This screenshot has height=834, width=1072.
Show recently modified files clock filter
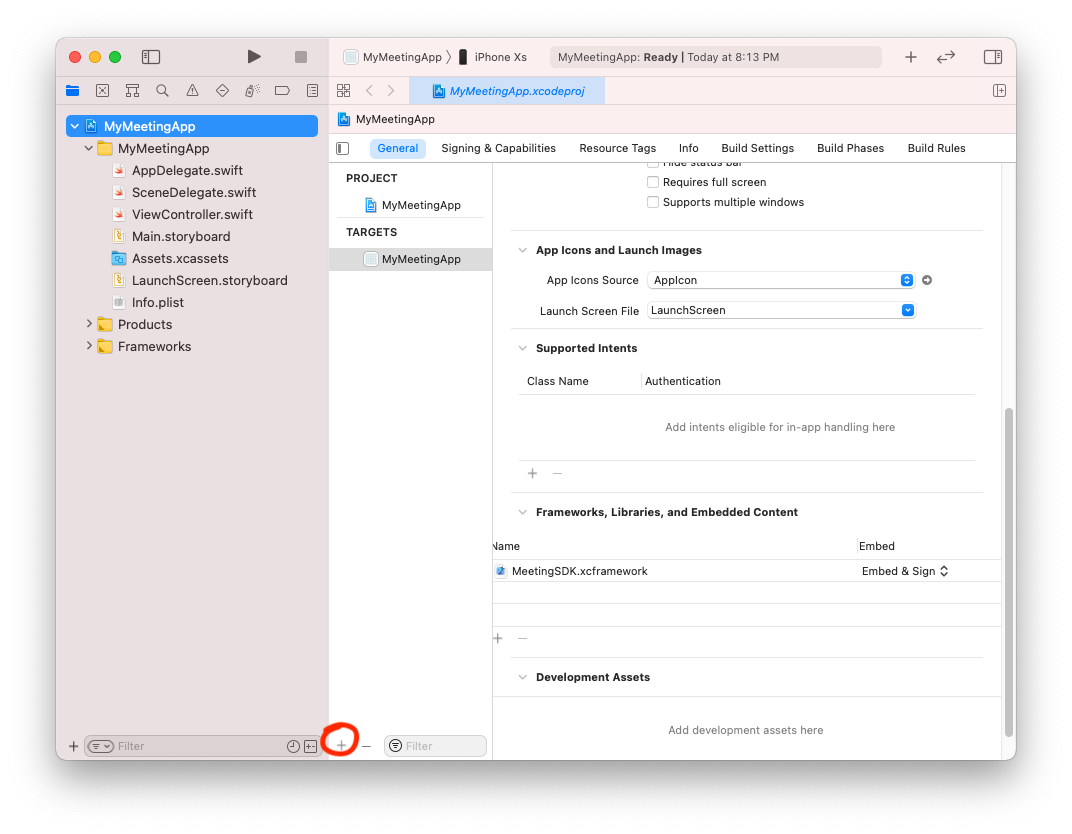[293, 746]
